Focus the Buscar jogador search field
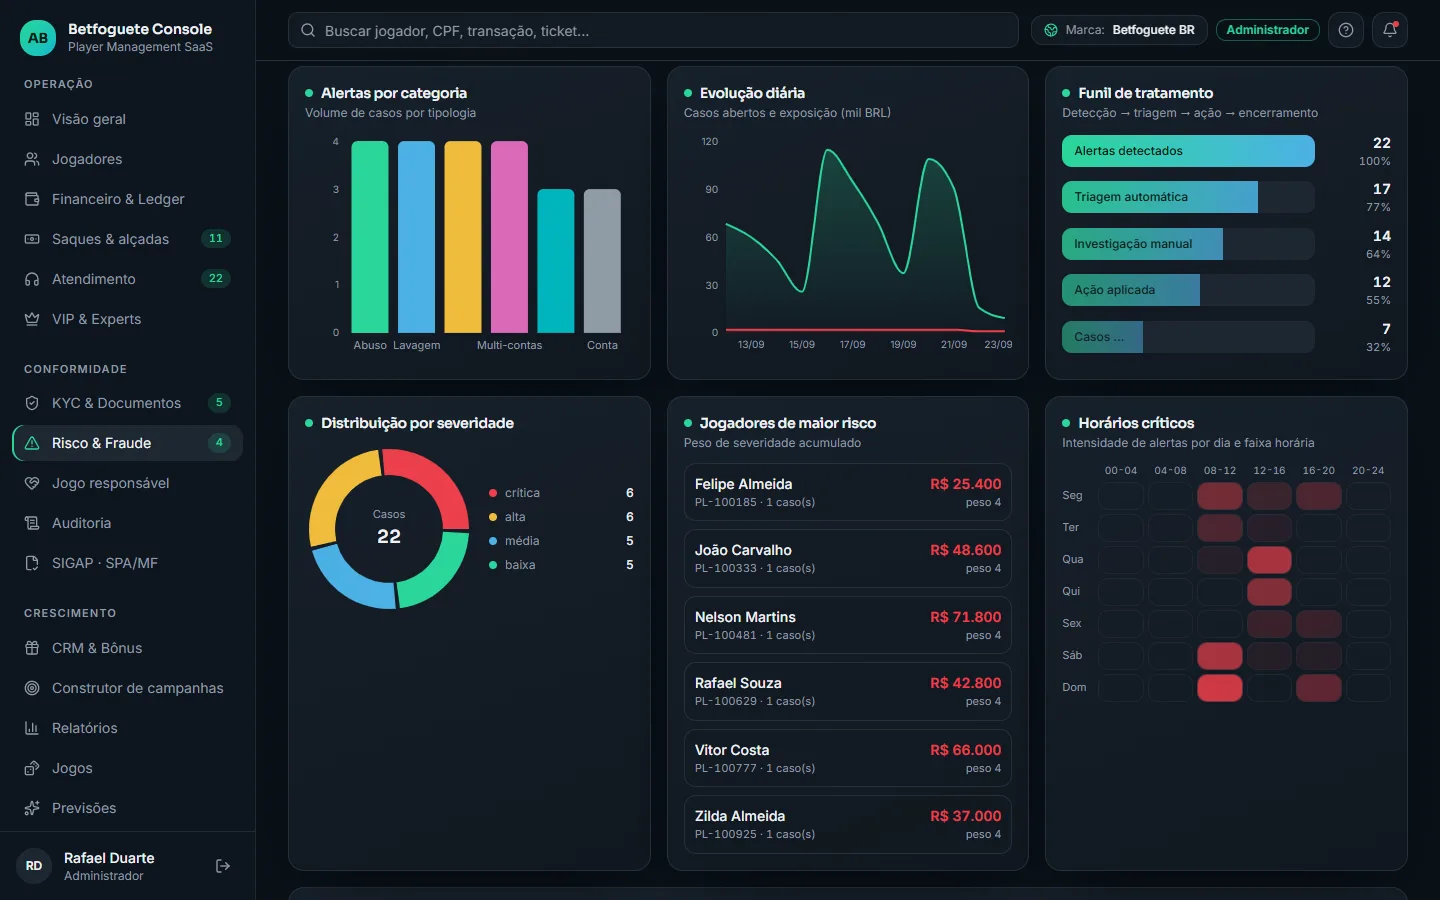The height and width of the screenshot is (900, 1440). point(653,31)
